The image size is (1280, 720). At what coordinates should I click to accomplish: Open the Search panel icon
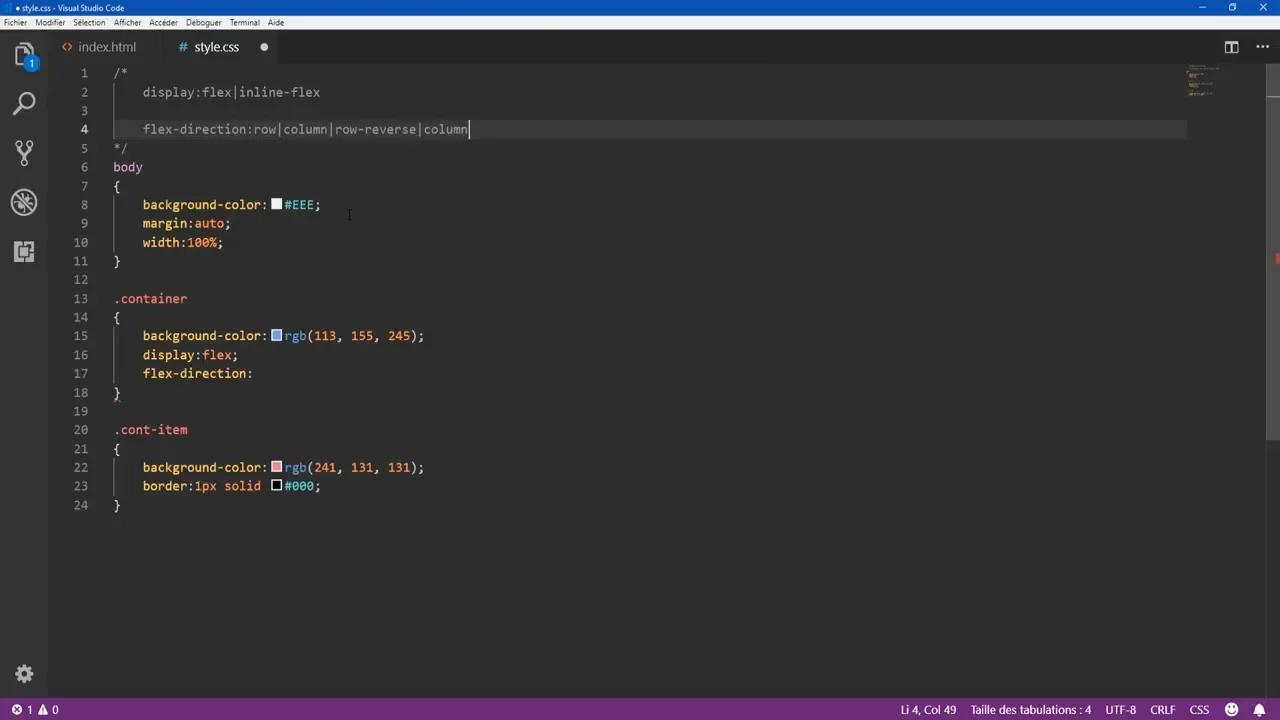[x=24, y=103]
